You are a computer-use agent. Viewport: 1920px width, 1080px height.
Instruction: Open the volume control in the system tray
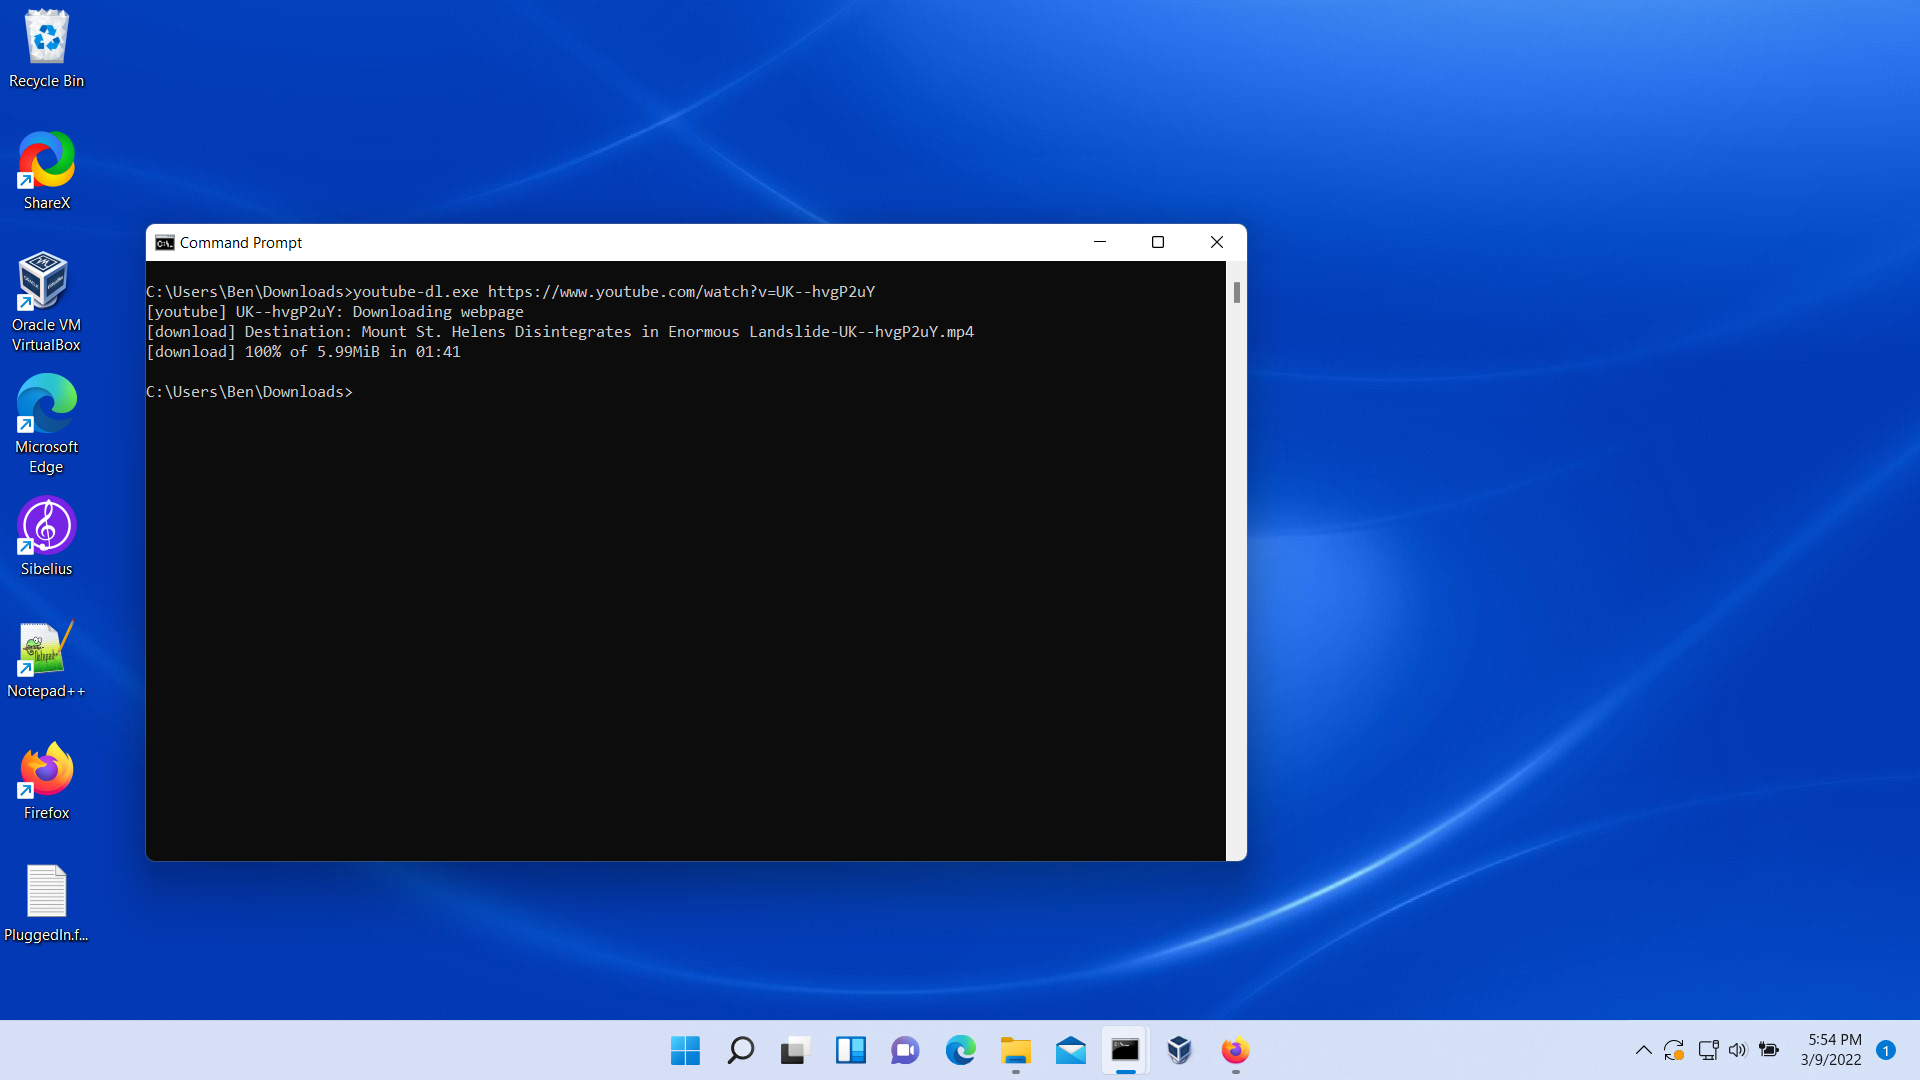(1737, 1050)
